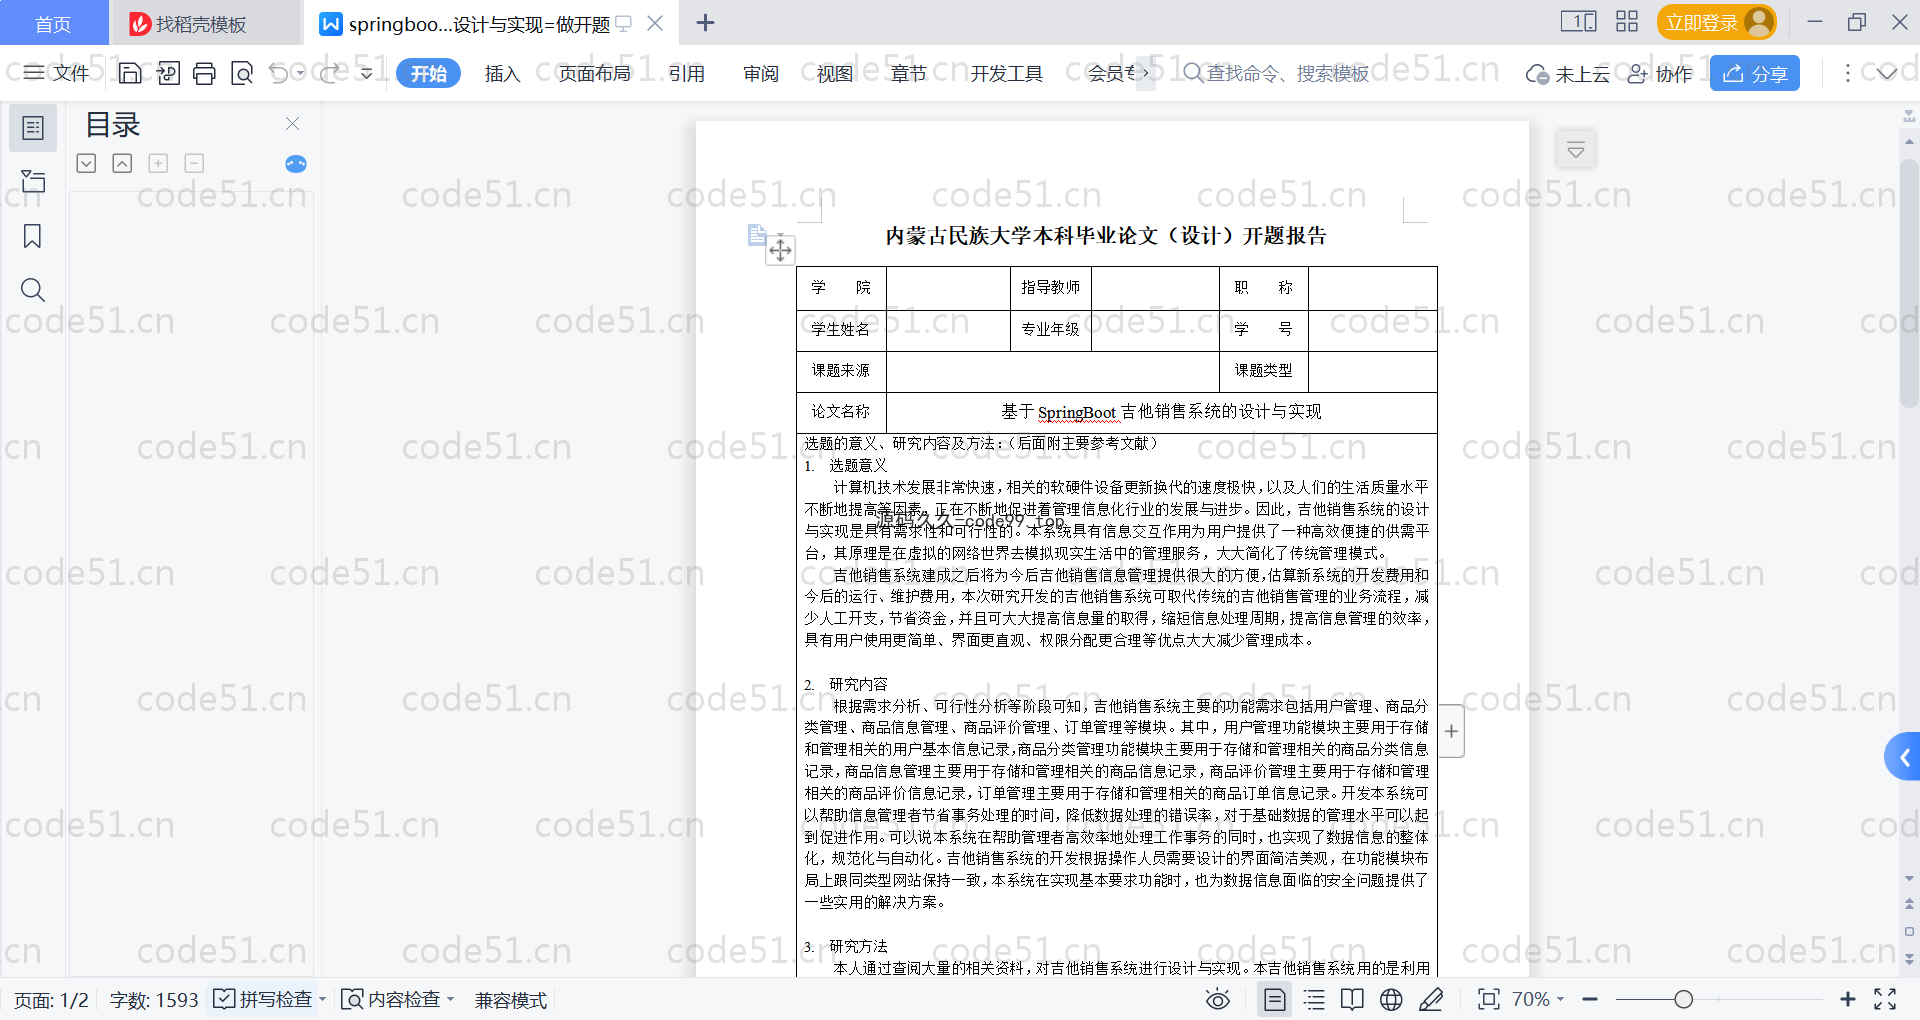Click the page note icon beside title
The image size is (1920, 1020).
(x=757, y=235)
